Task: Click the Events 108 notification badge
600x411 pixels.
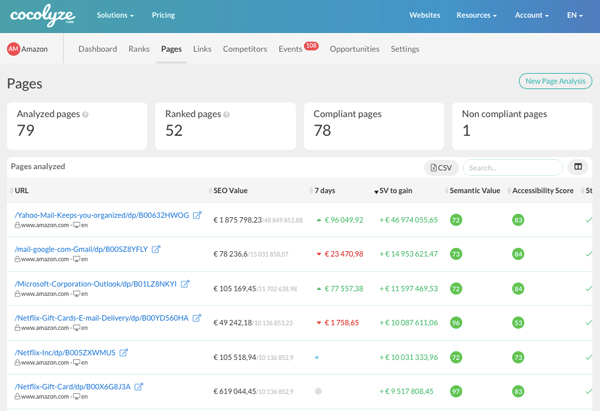Action: coord(311,46)
